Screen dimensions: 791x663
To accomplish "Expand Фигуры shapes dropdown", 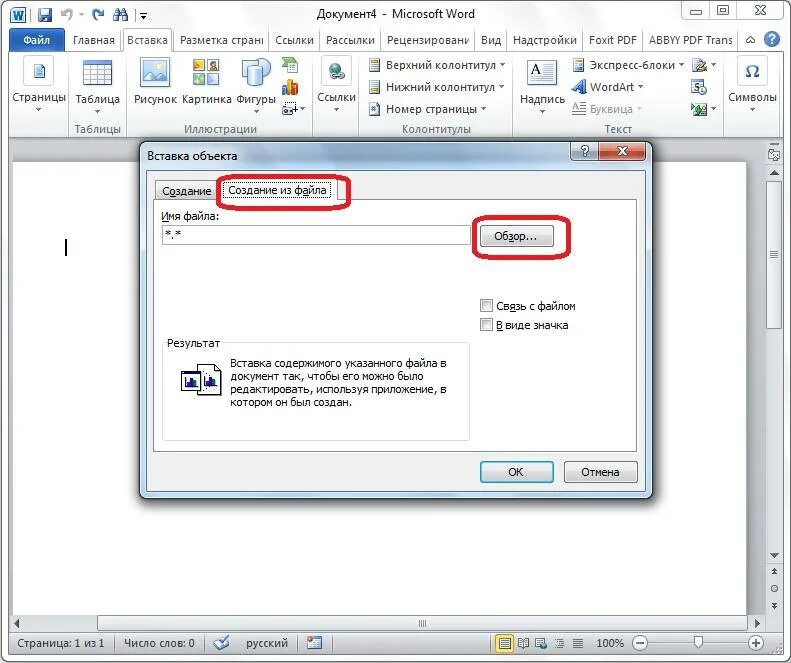I will [x=256, y=111].
